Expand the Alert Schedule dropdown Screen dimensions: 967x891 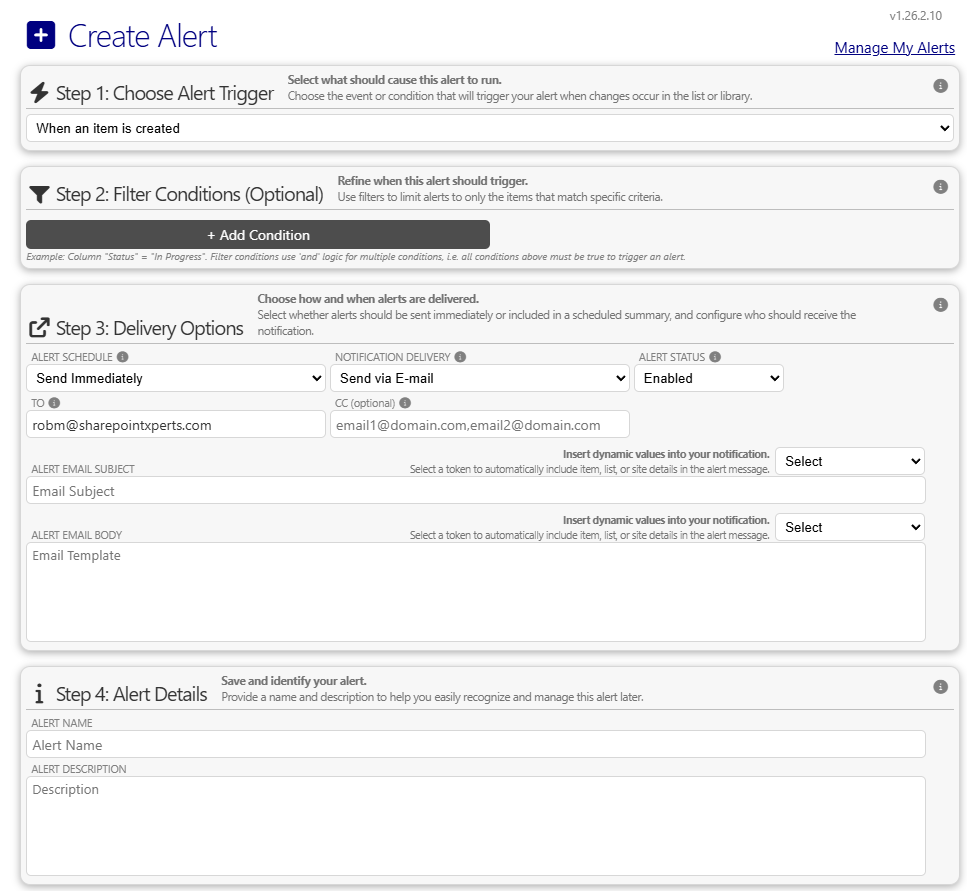[175, 378]
